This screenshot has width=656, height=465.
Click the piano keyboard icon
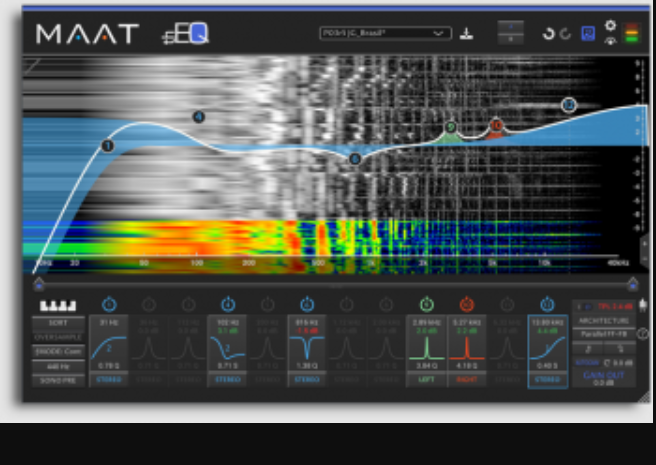pyautogui.click(x=58, y=306)
